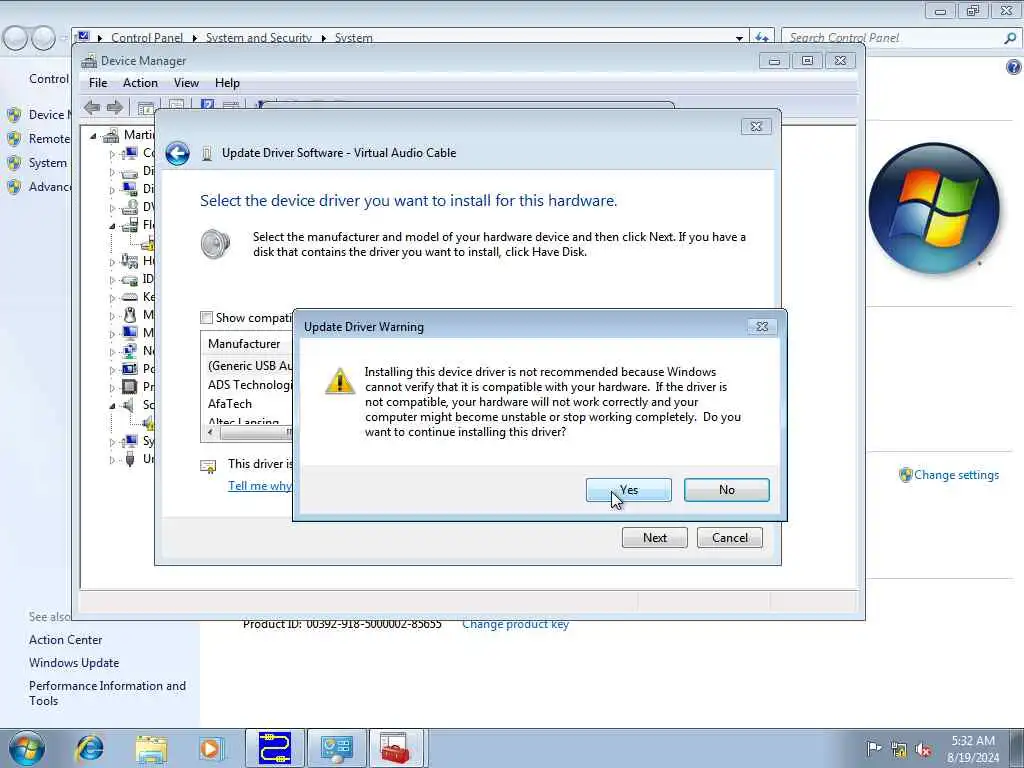Screen dimensions: 1024x768
Task: Click the search magnifier icon
Action: (x=1010, y=38)
